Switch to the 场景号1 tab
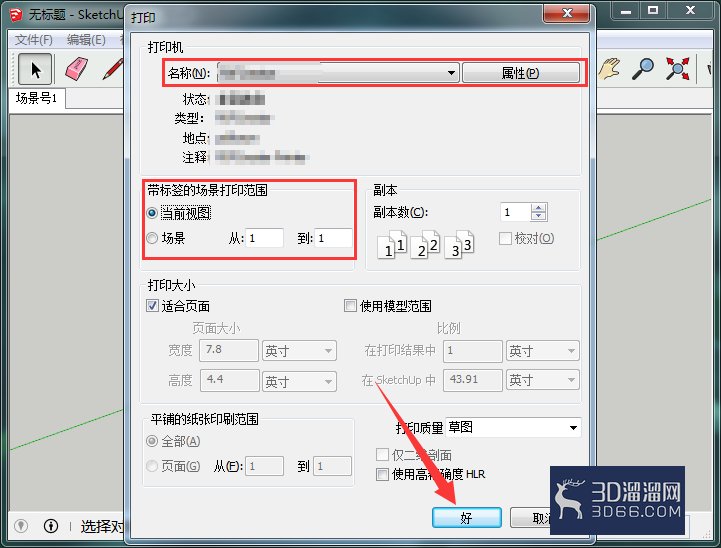 (37, 98)
